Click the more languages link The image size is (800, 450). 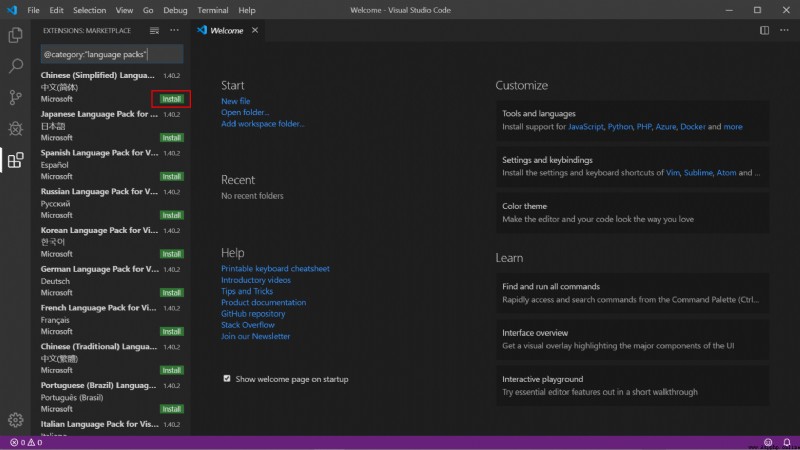pyautogui.click(x=733, y=127)
